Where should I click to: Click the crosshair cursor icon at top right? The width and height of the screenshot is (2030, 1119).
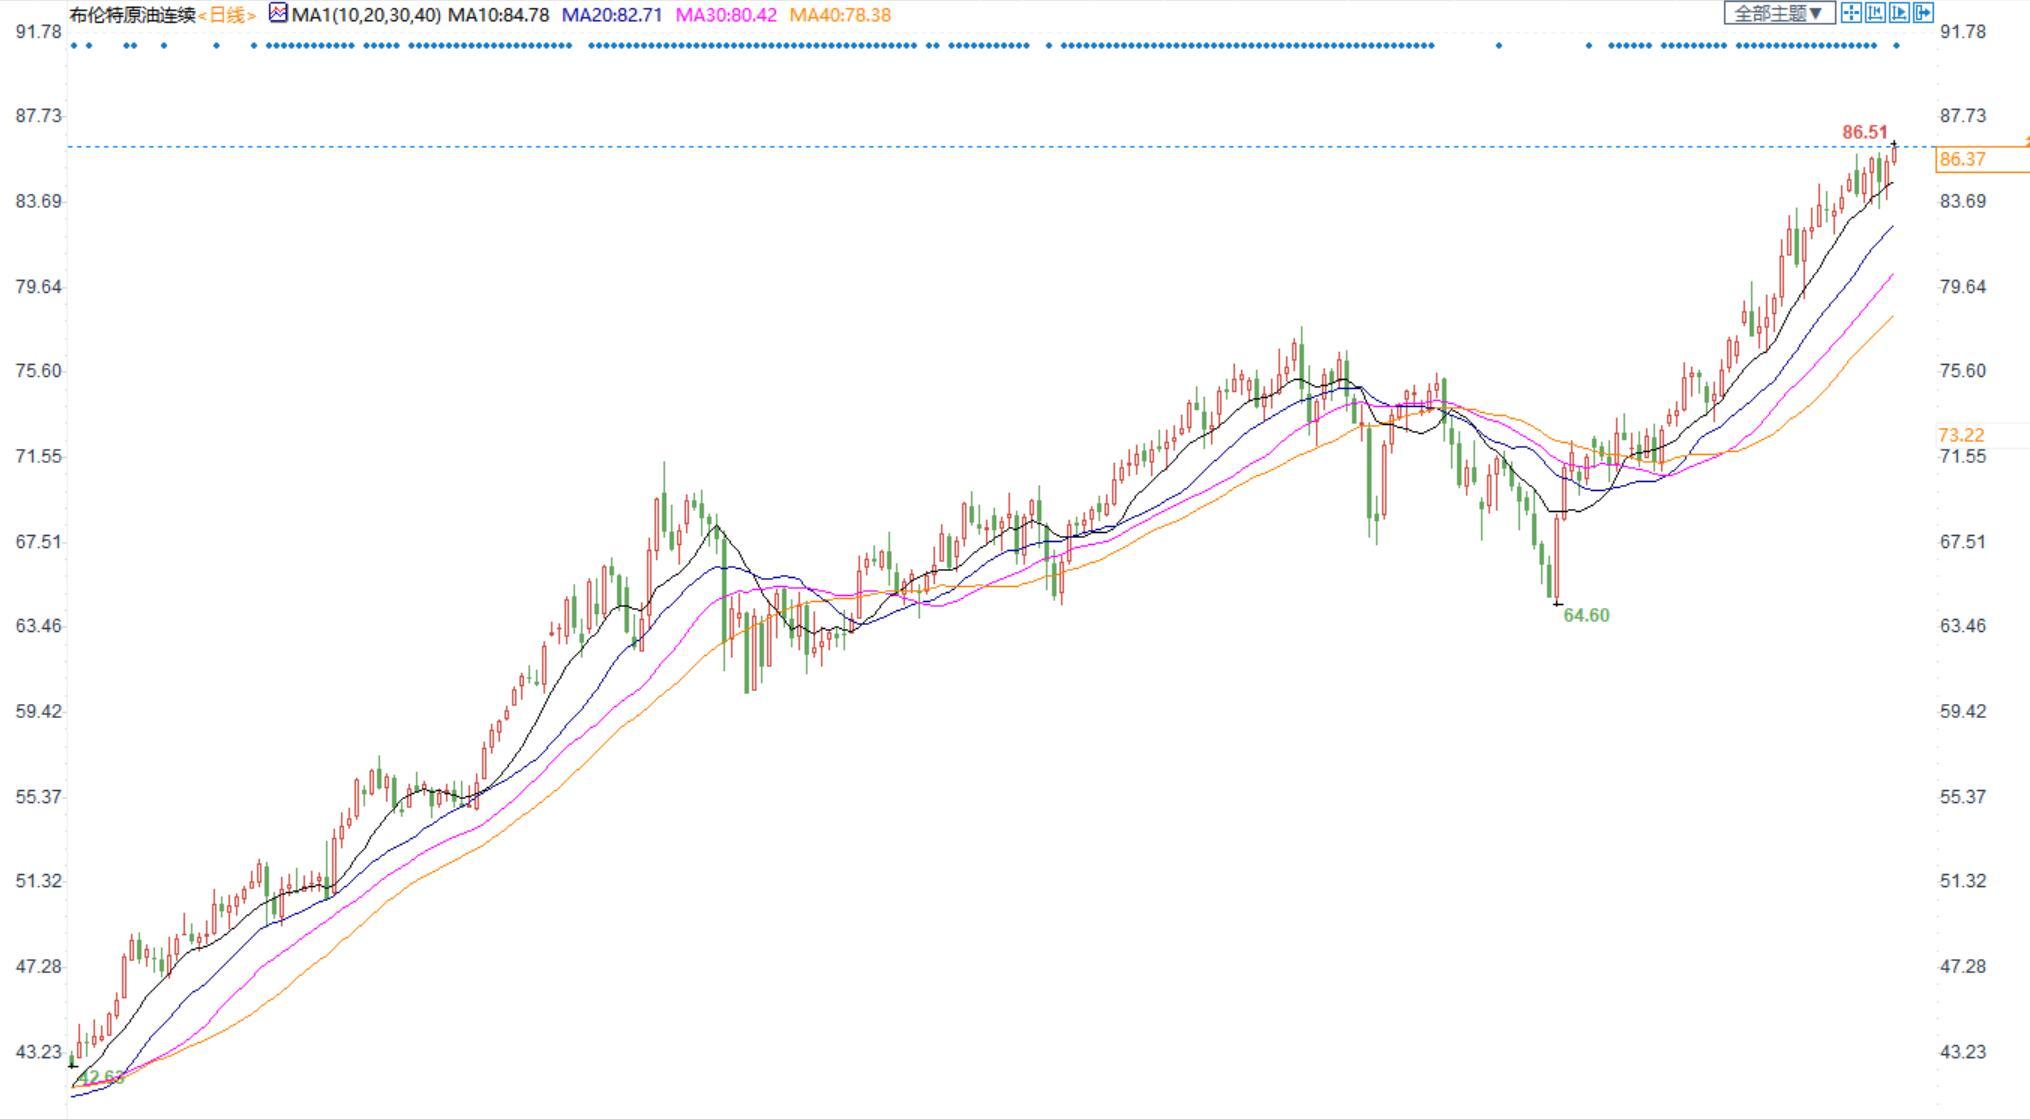pyautogui.click(x=1851, y=13)
